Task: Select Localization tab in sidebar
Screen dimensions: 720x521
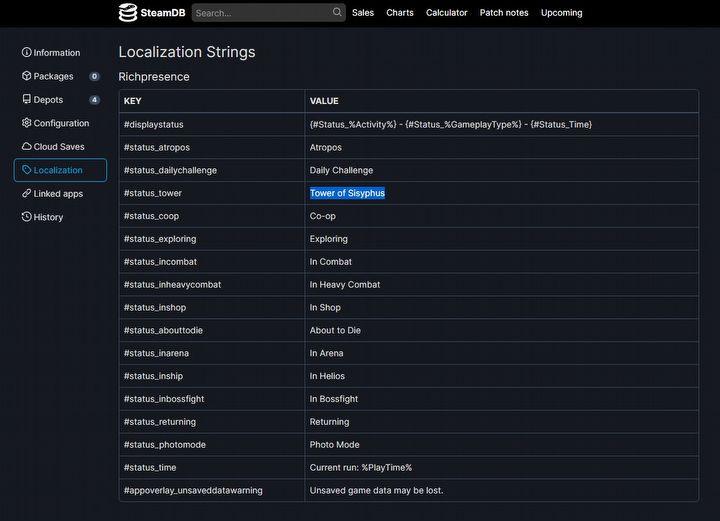Action: pyautogui.click(x=58, y=170)
